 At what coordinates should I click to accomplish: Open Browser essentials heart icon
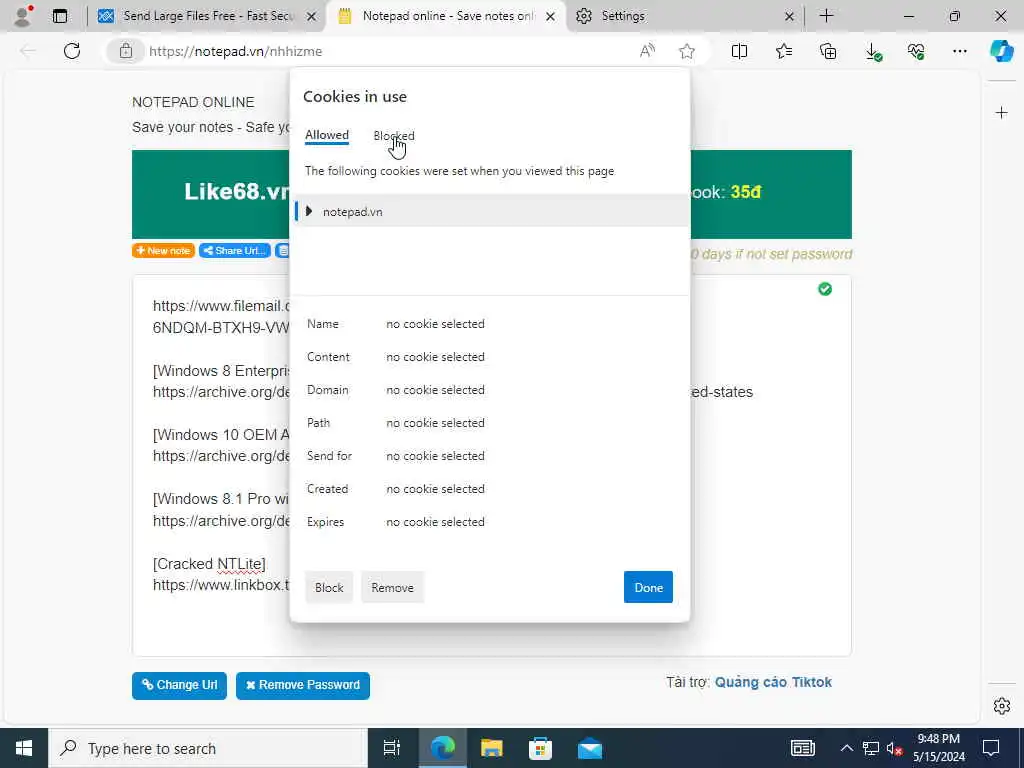click(x=916, y=51)
